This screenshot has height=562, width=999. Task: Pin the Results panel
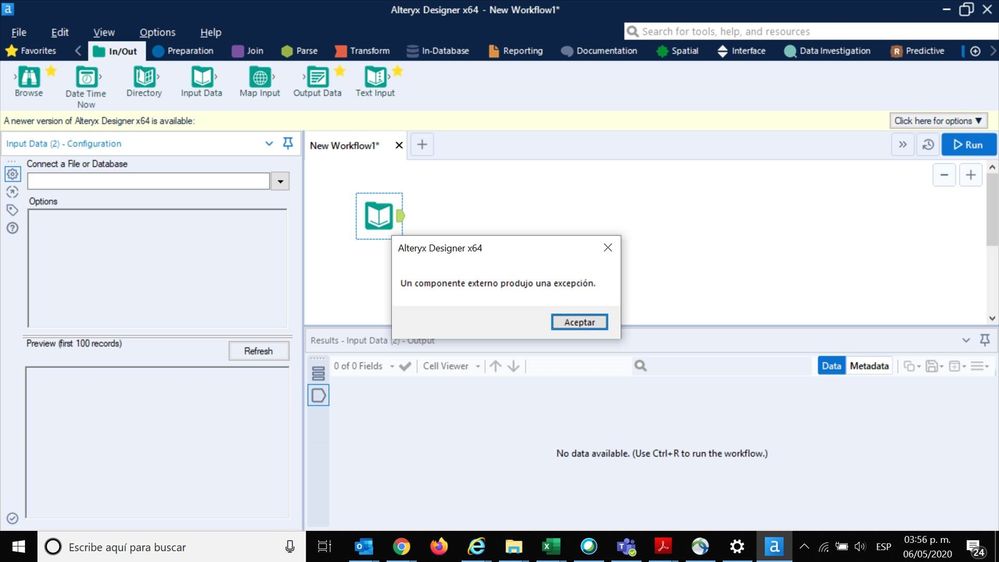(x=985, y=340)
